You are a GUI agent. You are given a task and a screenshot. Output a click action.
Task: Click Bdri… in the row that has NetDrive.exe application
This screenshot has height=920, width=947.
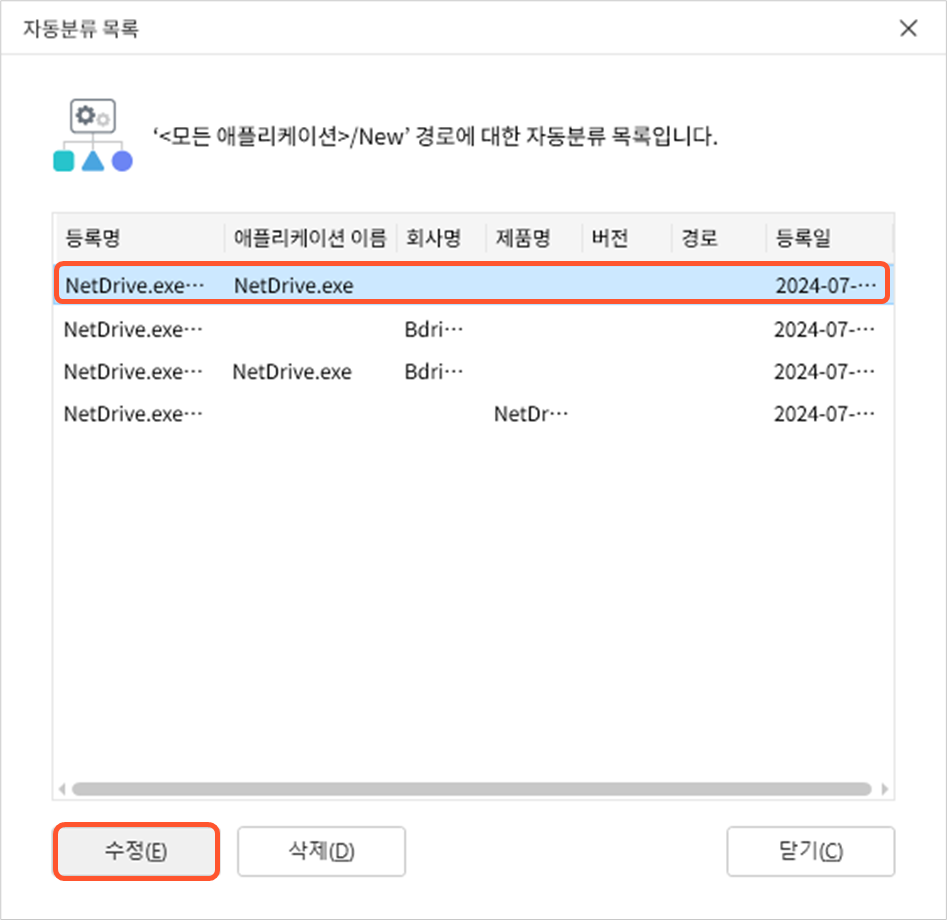(434, 372)
